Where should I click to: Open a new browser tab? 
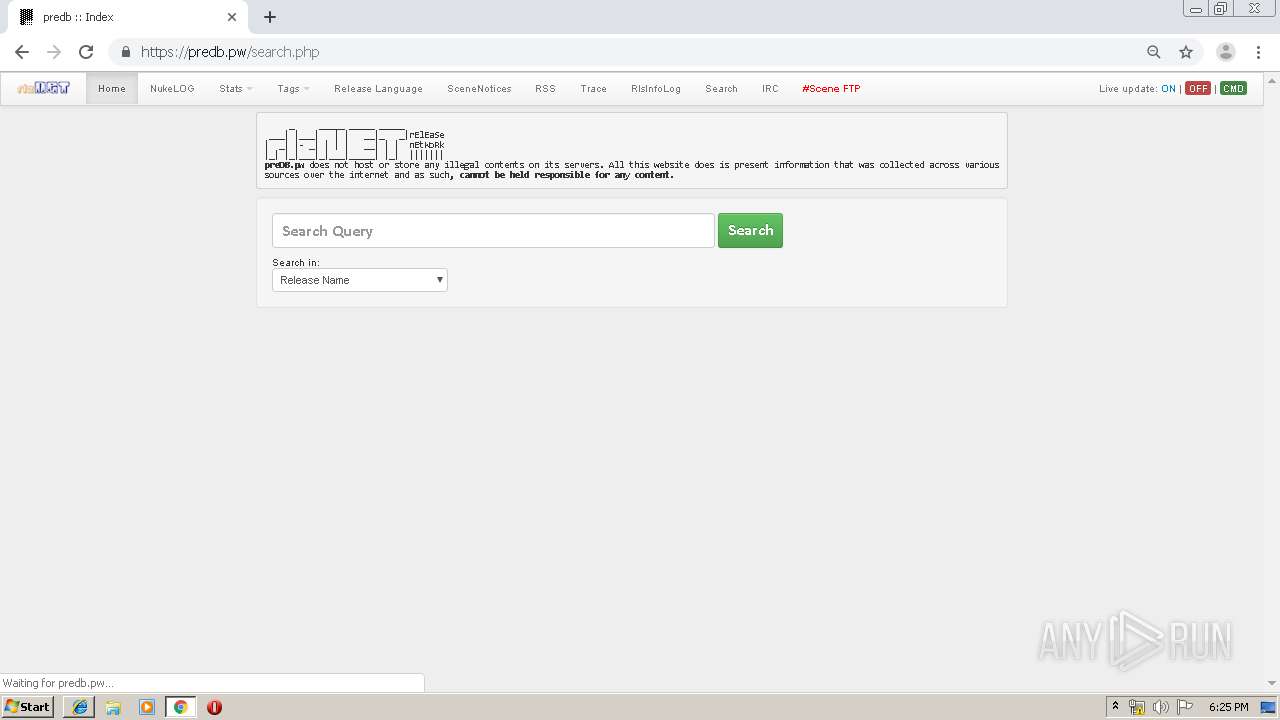coord(270,17)
